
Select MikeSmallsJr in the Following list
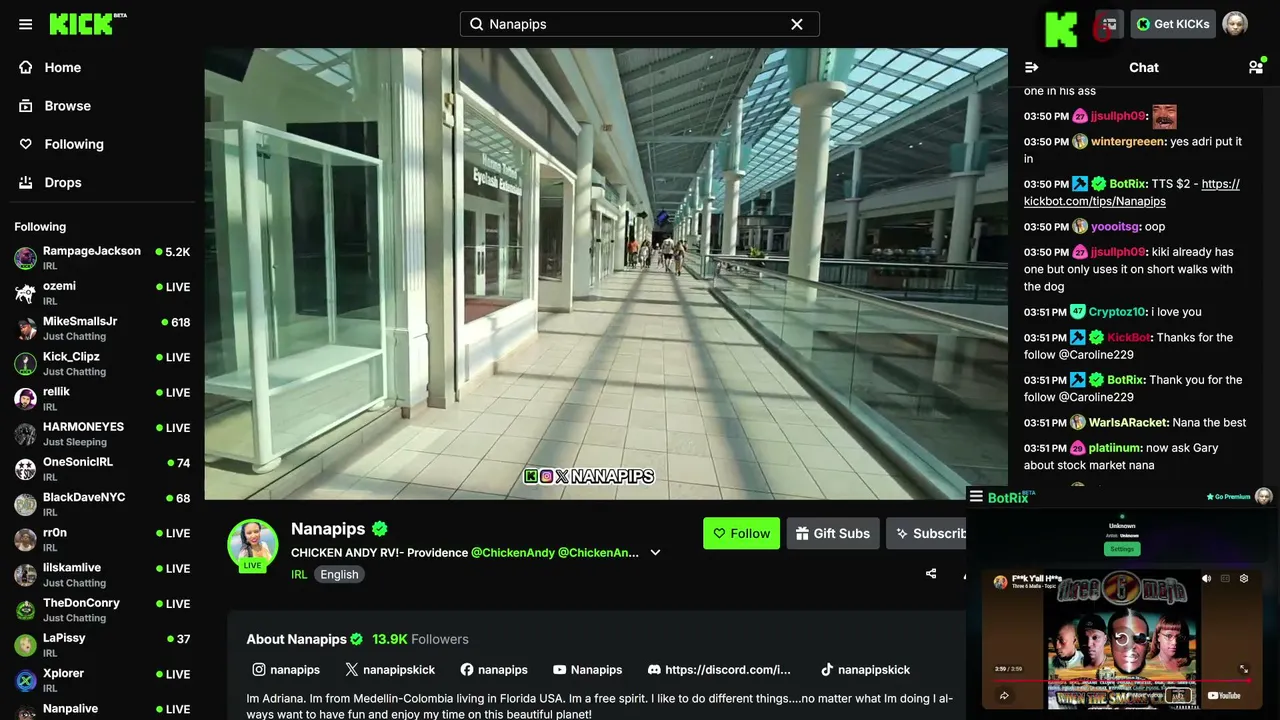(x=100, y=328)
